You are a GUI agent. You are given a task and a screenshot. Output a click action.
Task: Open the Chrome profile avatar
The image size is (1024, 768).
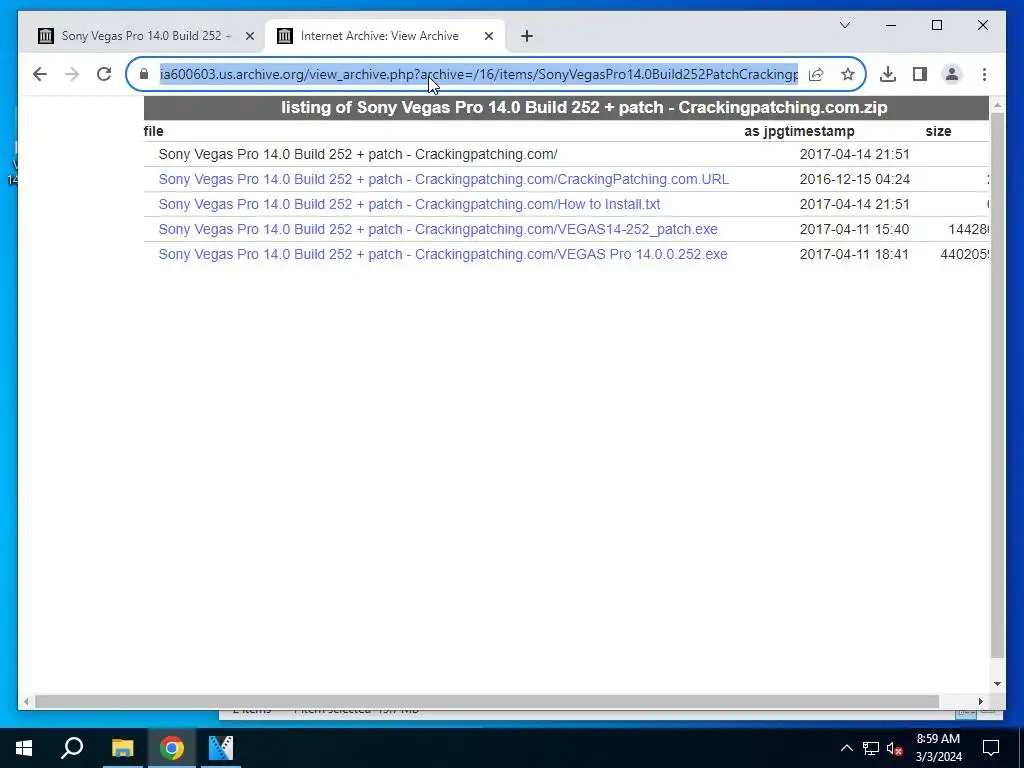[952, 74]
